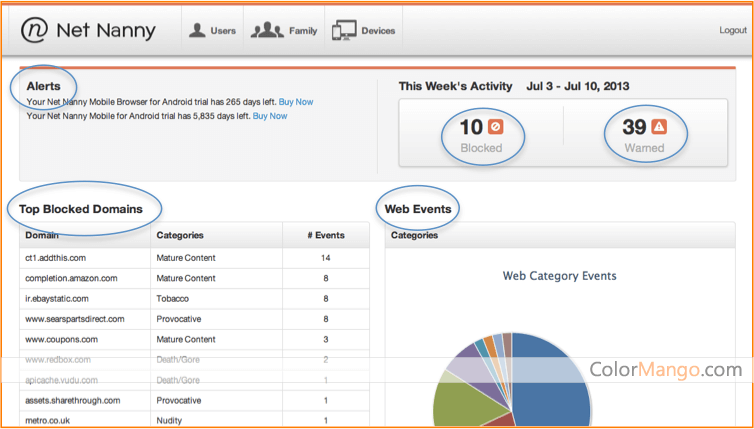Click the Web Category Events chart title
754x429 pixels.
560,276
